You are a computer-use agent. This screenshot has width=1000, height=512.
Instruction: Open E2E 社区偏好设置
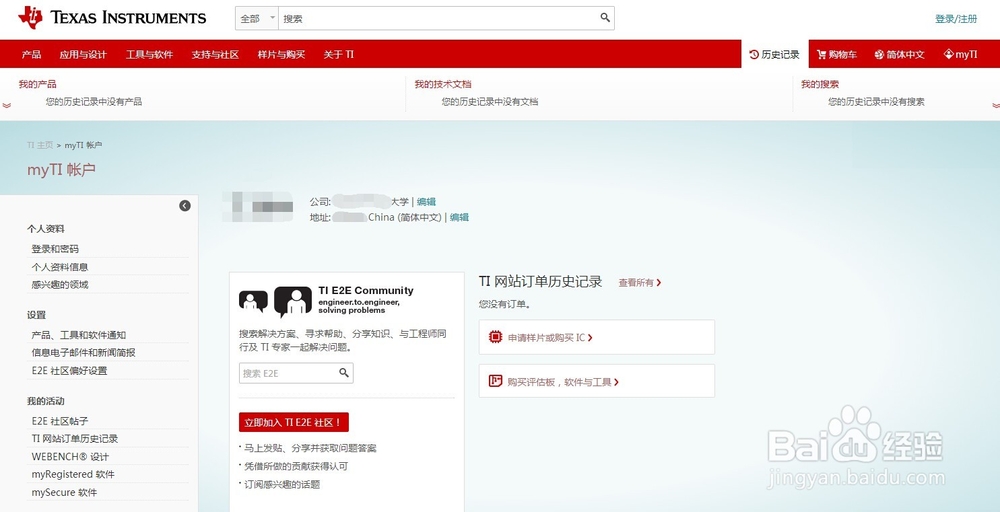pyautogui.click(x=70, y=370)
